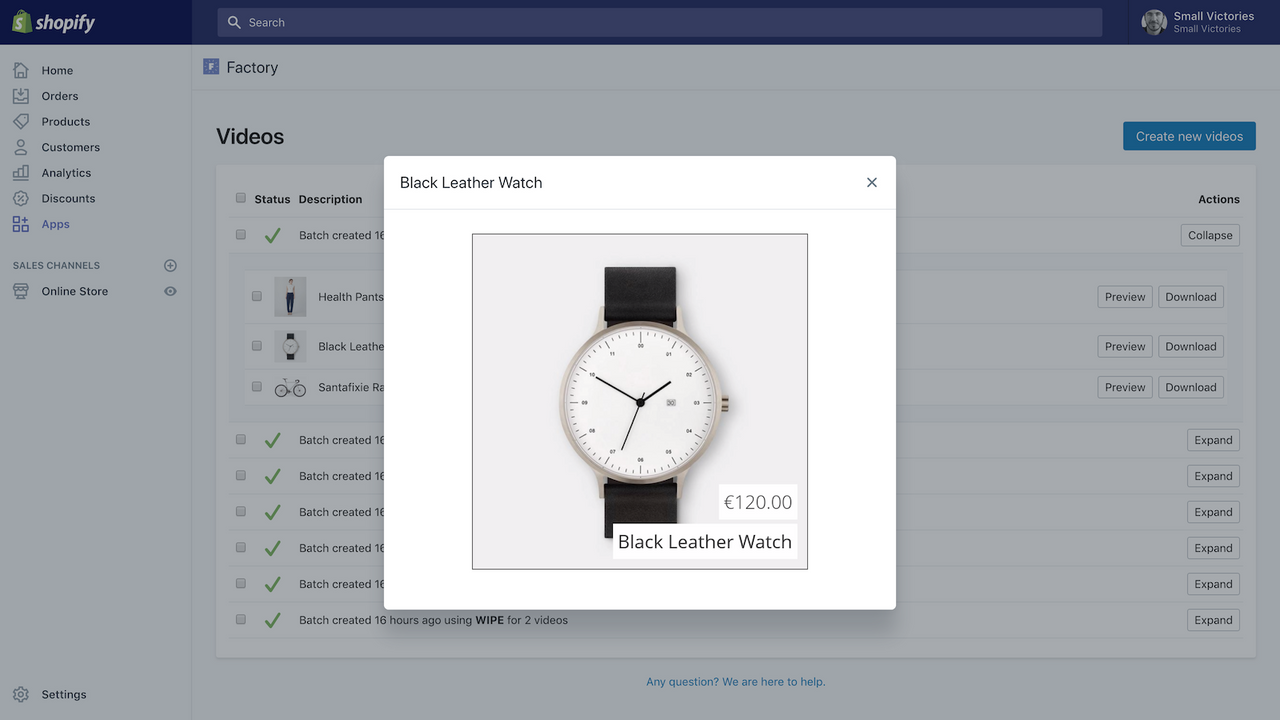The height and width of the screenshot is (720, 1280).
Task: Add a sales channel with plus icon
Action: [170, 265]
